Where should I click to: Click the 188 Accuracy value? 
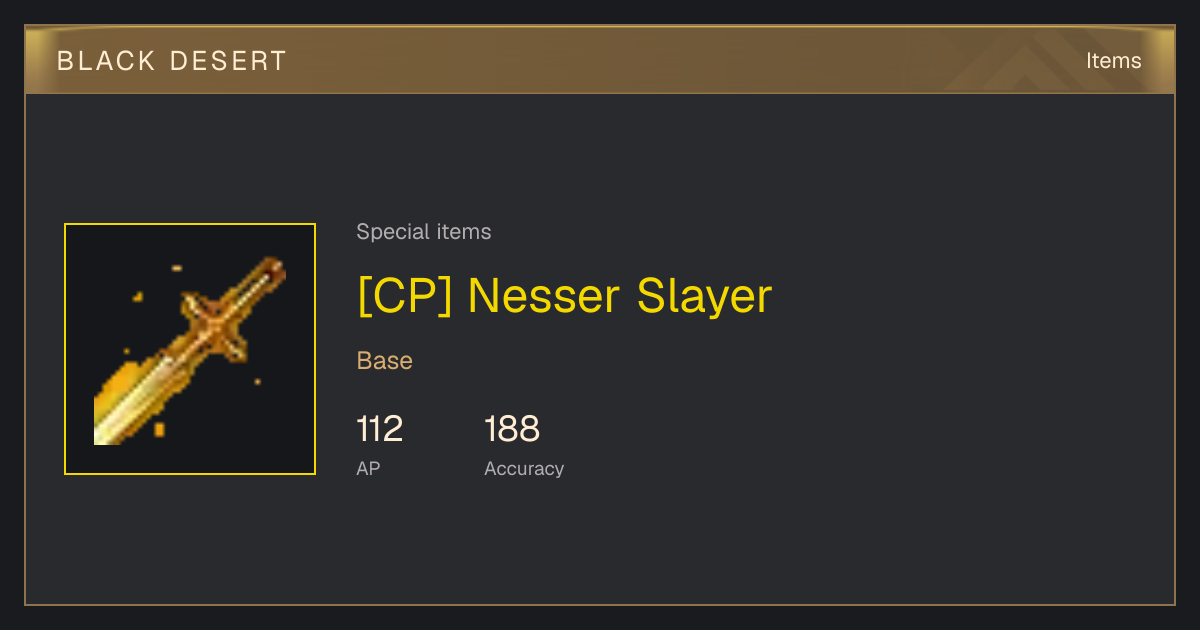512,429
